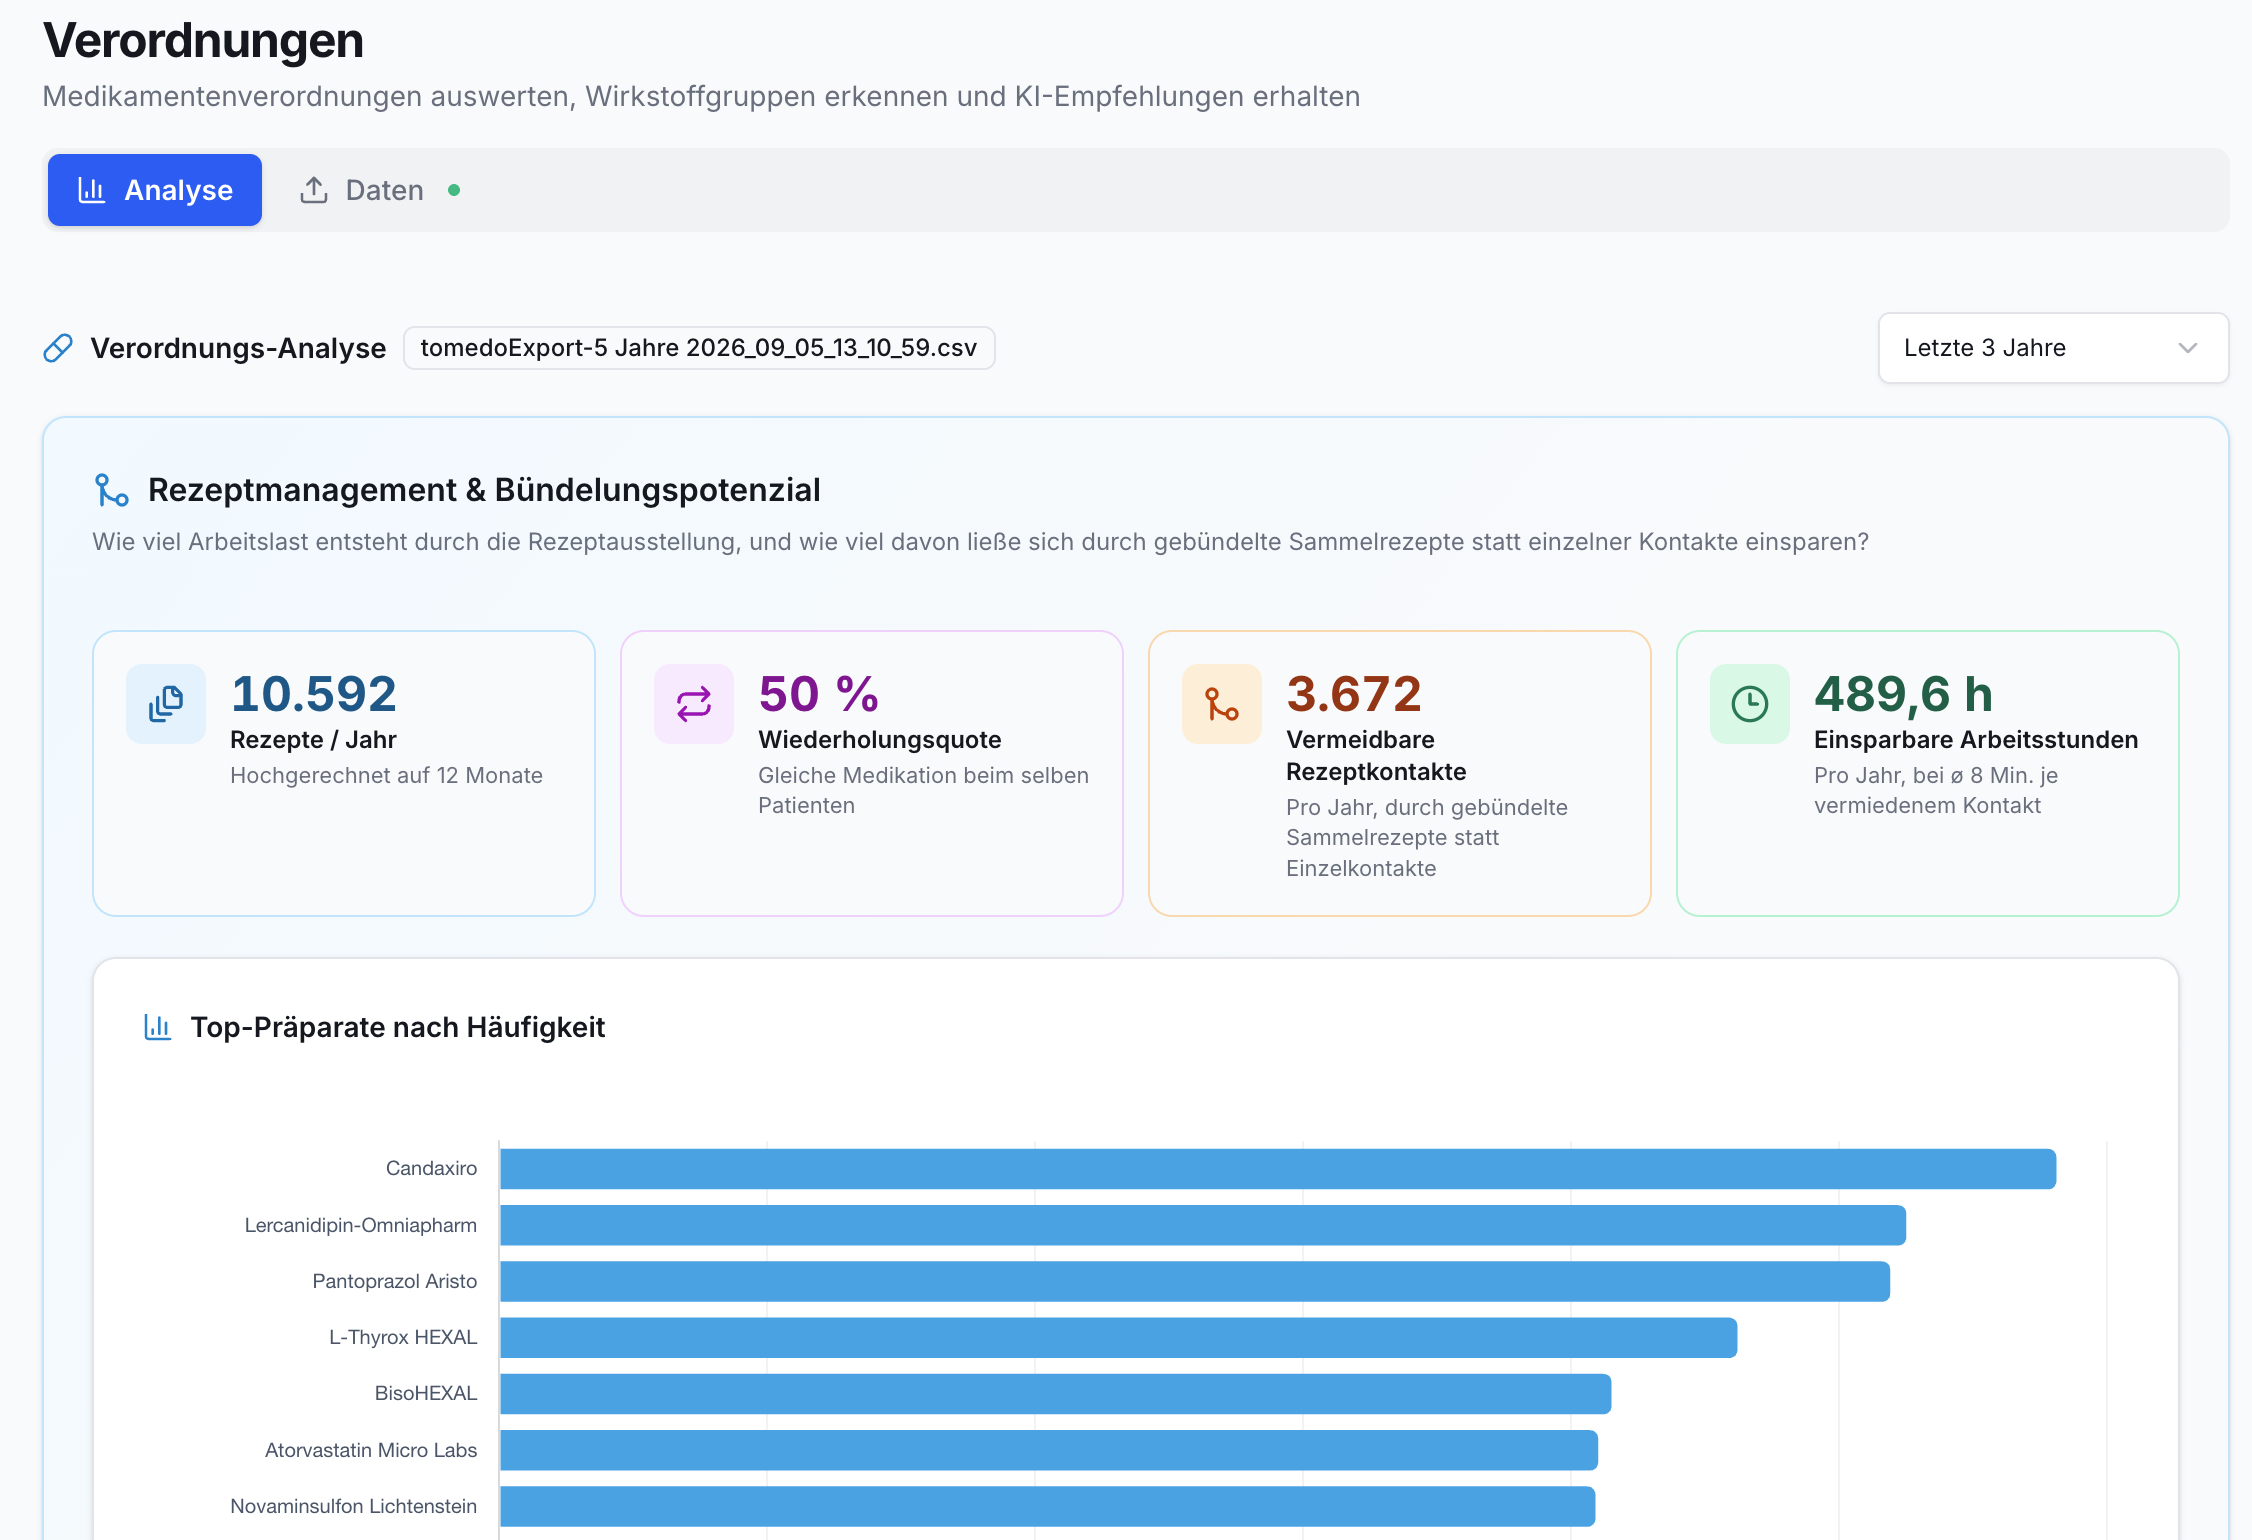Click the 50 % Wiederholungsquote value
This screenshot has height=1540, width=2252.
pos(818,694)
